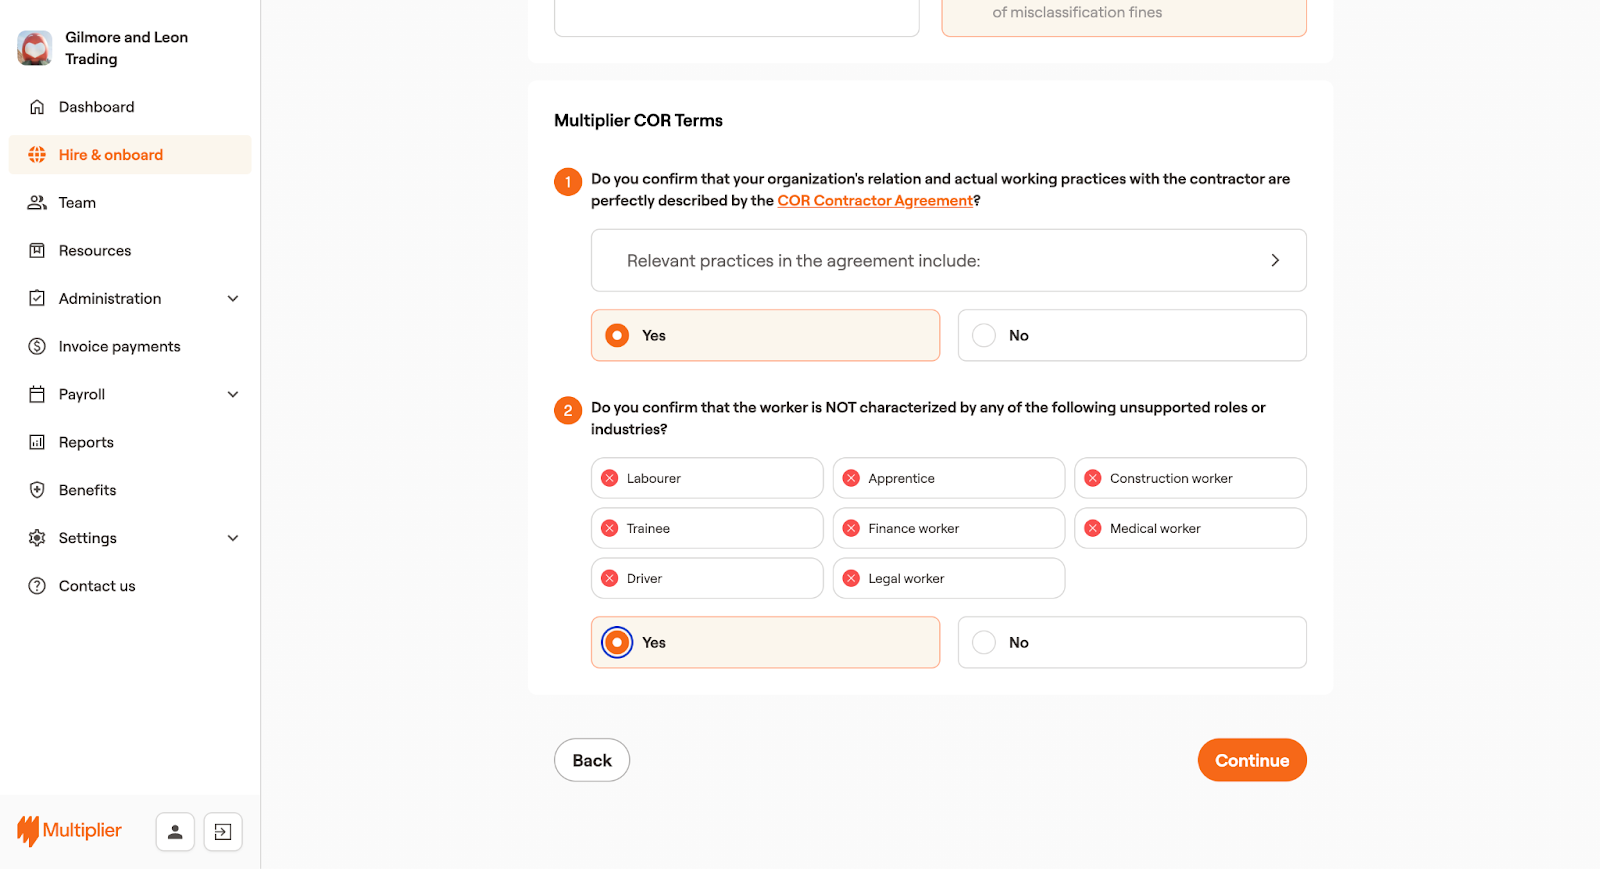Image resolution: width=1600 pixels, height=869 pixels.
Task: Click the Gilmore and Leon Trading avatar
Action: [x=35, y=48]
